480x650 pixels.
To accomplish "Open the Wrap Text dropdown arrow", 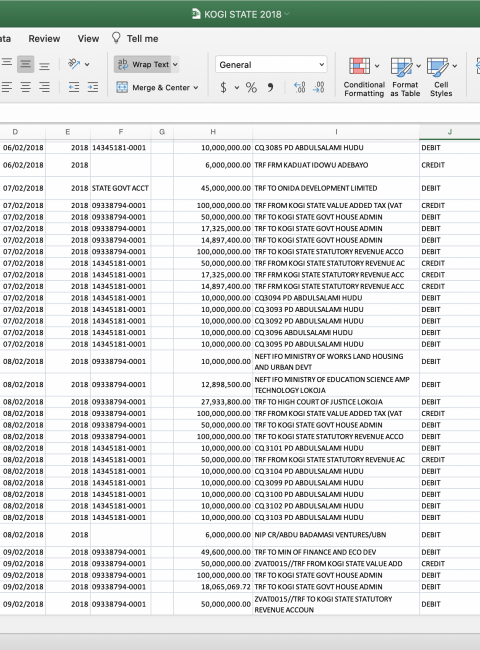I will (175, 64).
